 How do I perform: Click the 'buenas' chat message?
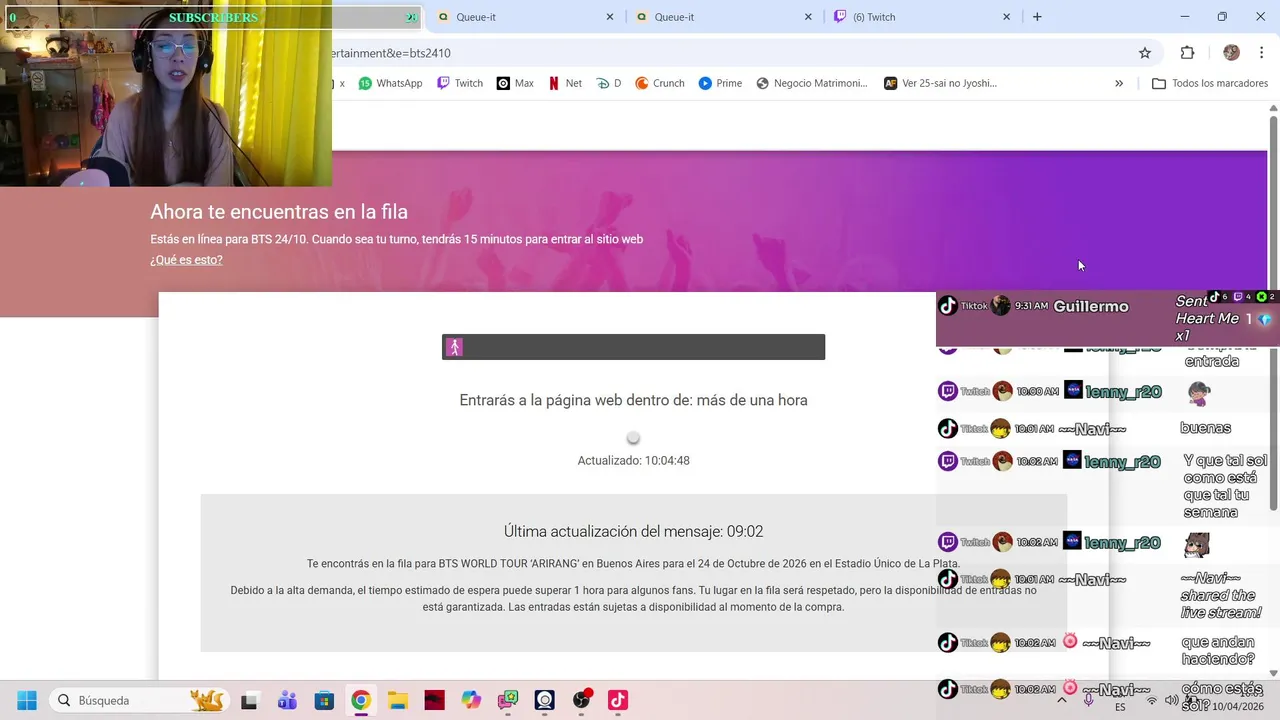click(1205, 428)
